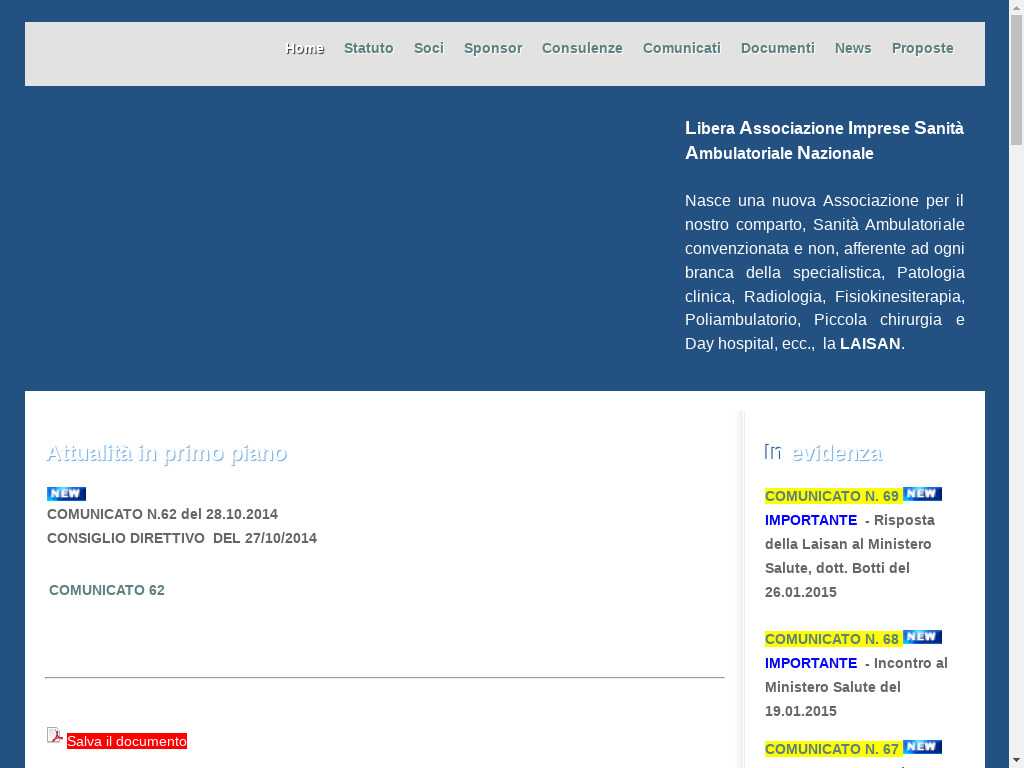Click the NEW badge next to Comunicato N. 68
Screen dimensions: 1024x768
pos(922,637)
